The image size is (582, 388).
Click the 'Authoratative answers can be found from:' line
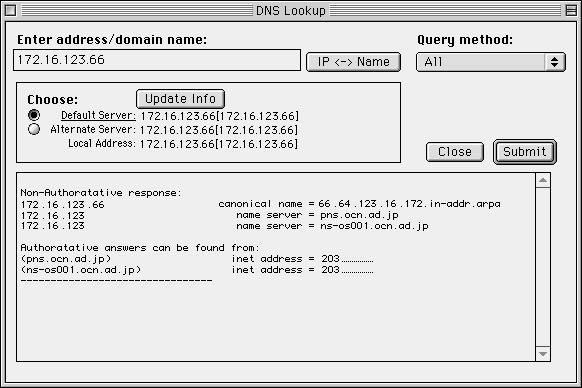pyautogui.click(x=140, y=248)
